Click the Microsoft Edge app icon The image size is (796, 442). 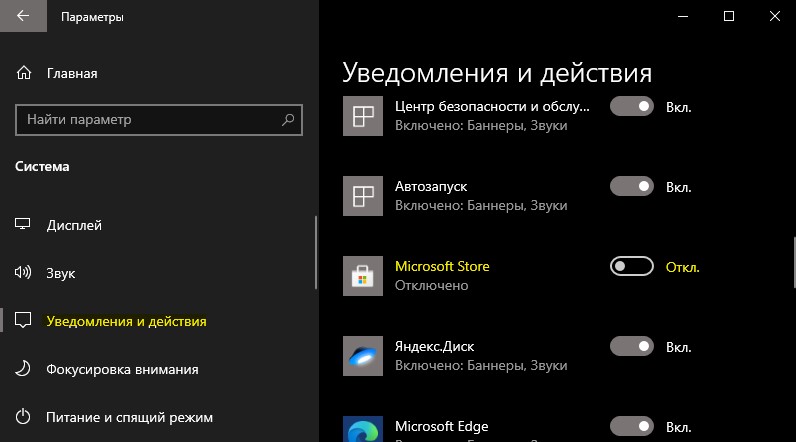pos(363,429)
